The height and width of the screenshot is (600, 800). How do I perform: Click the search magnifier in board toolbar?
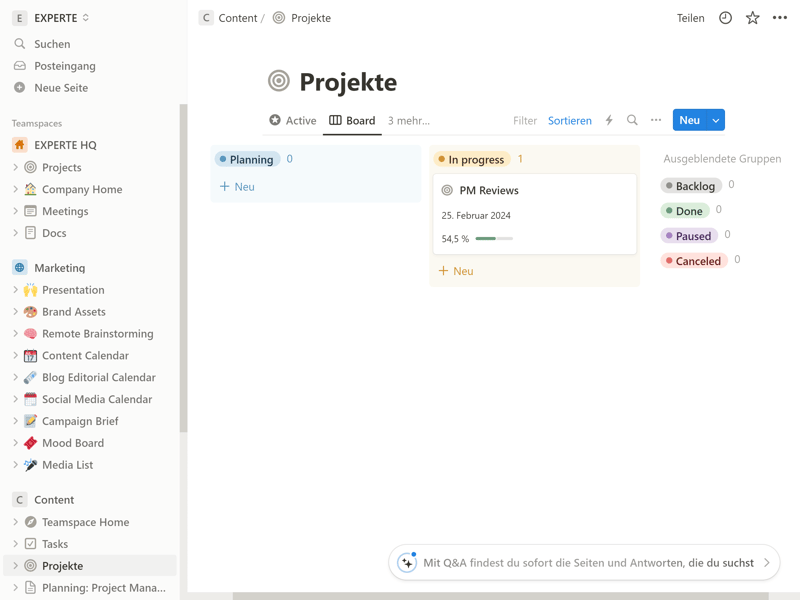(x=632, y=120)
